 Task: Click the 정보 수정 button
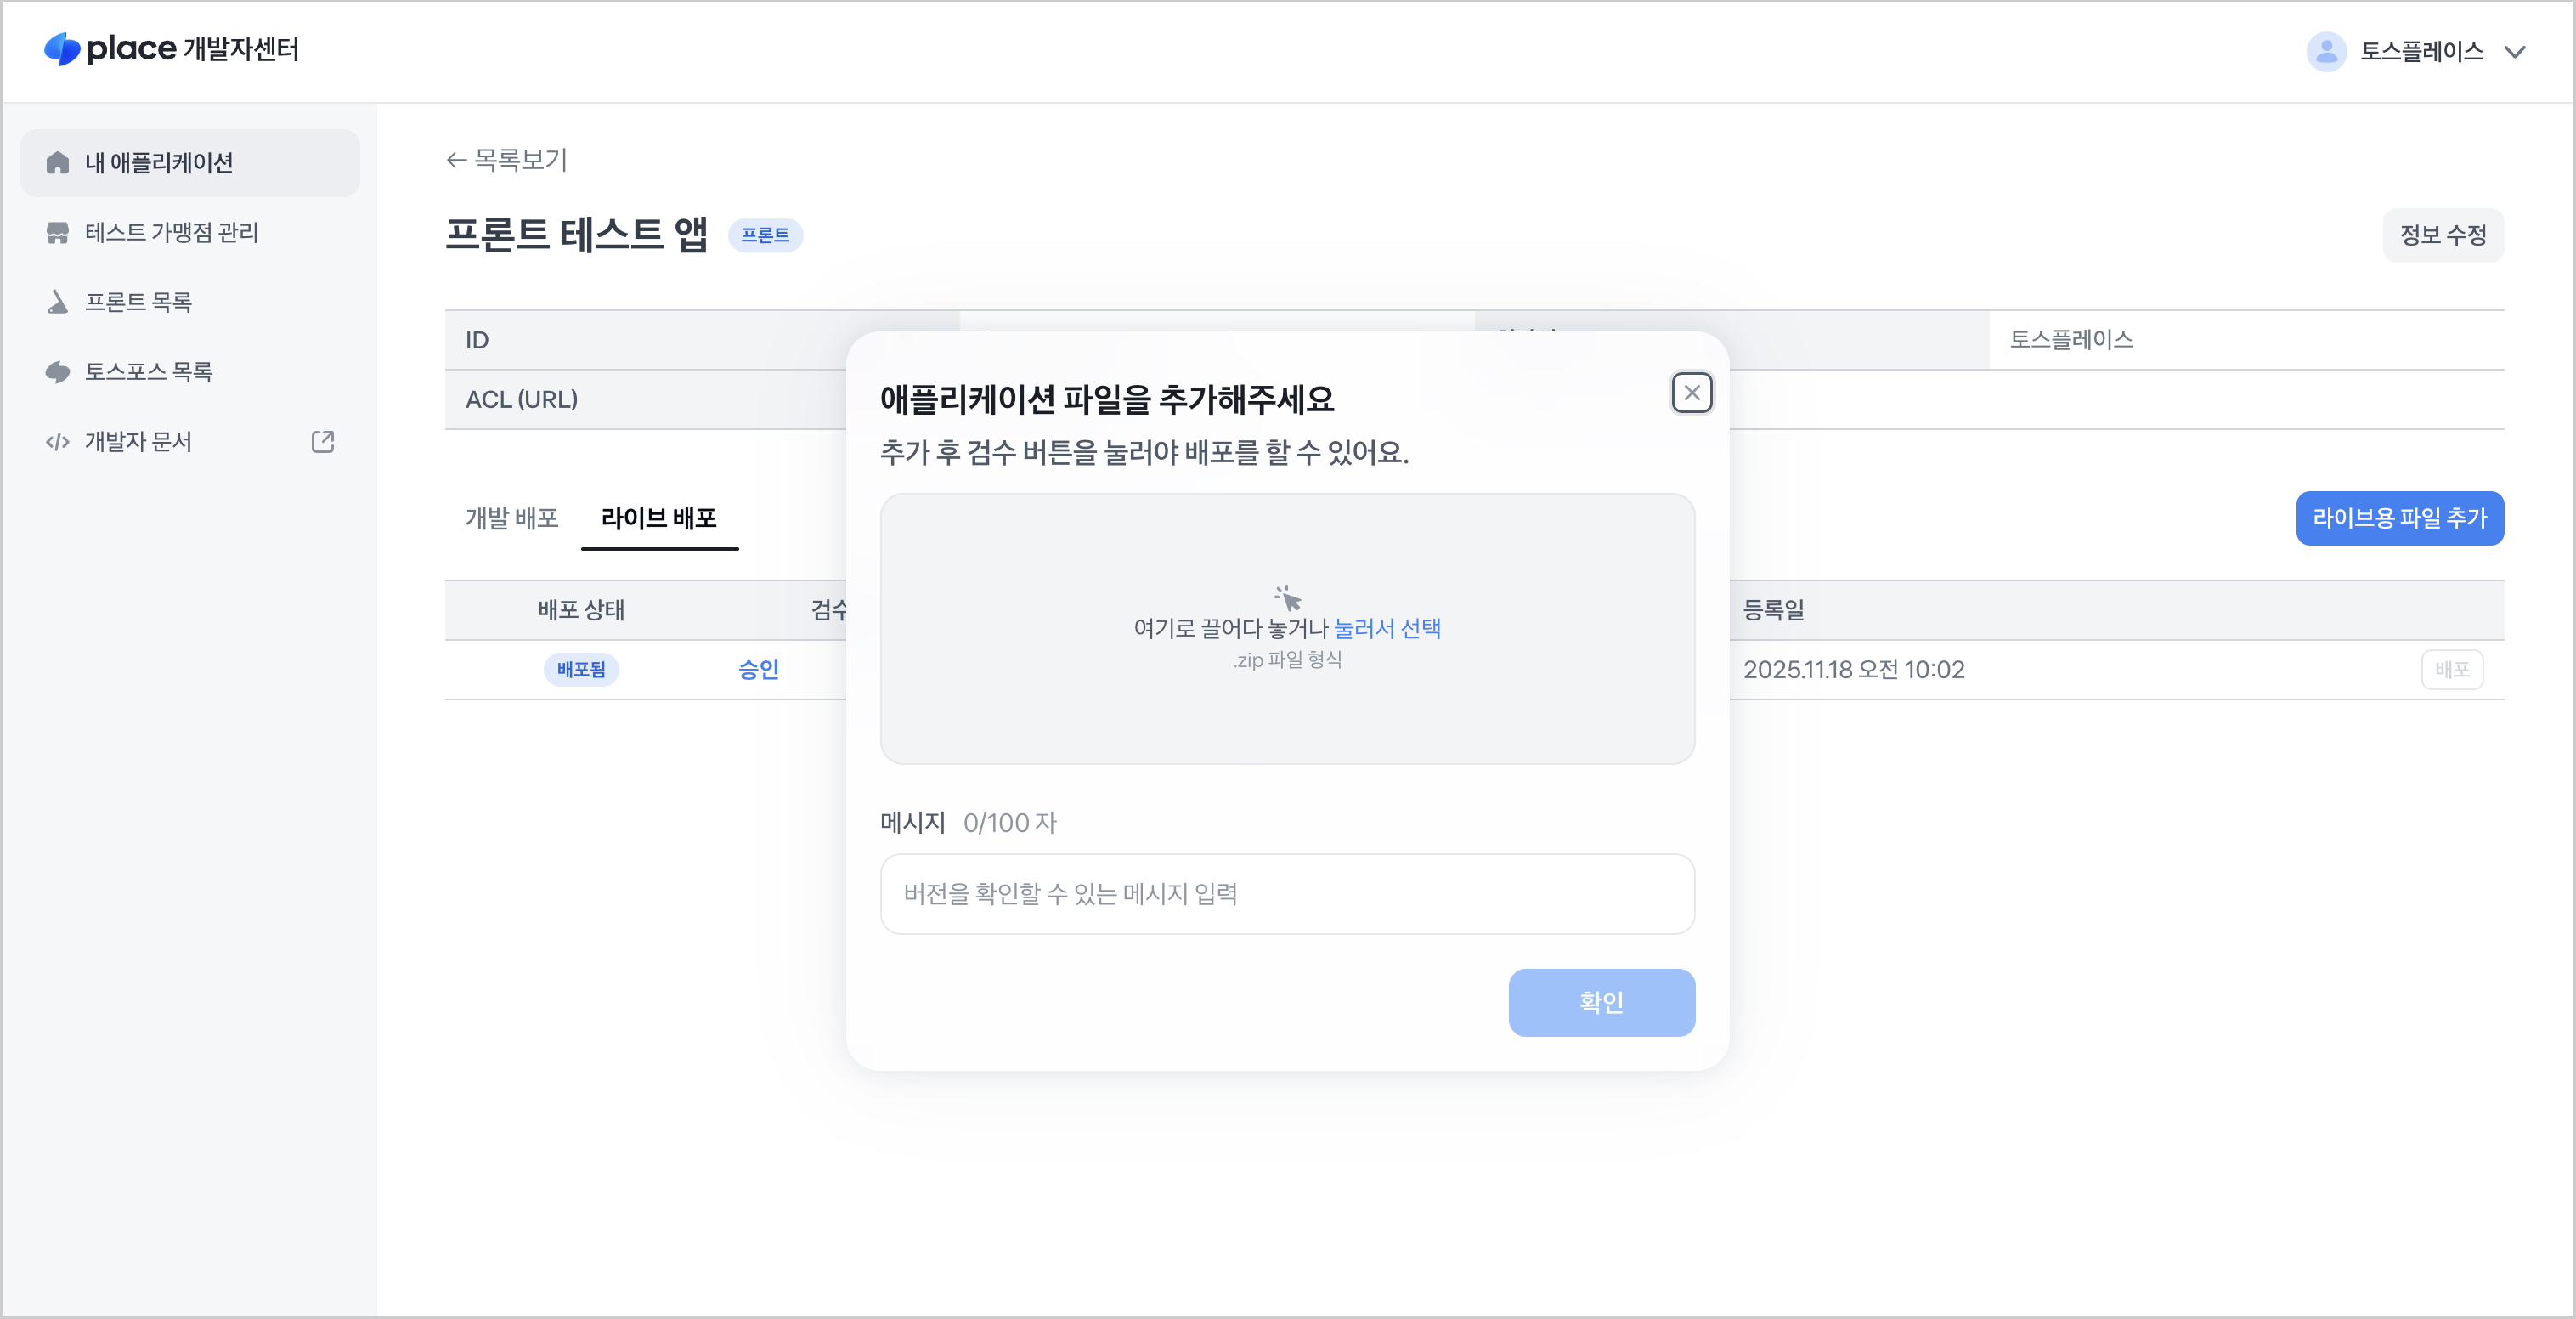(2443, 235)
